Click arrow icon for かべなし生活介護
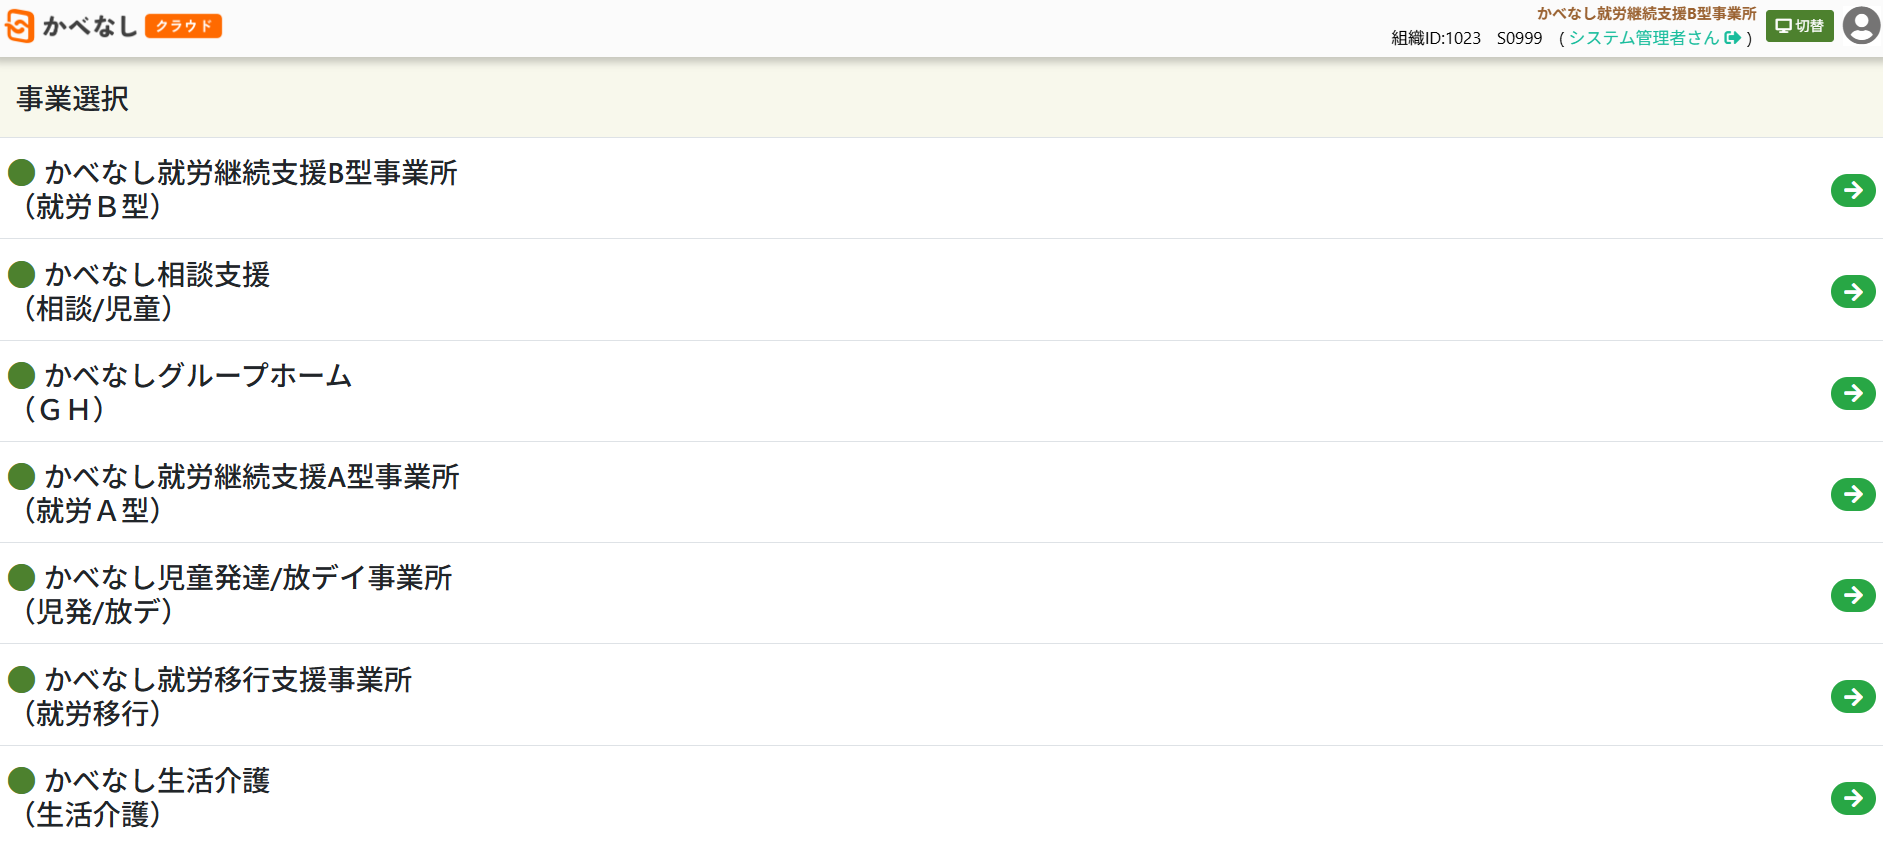1883x846 pixels. click(1852, 798)
